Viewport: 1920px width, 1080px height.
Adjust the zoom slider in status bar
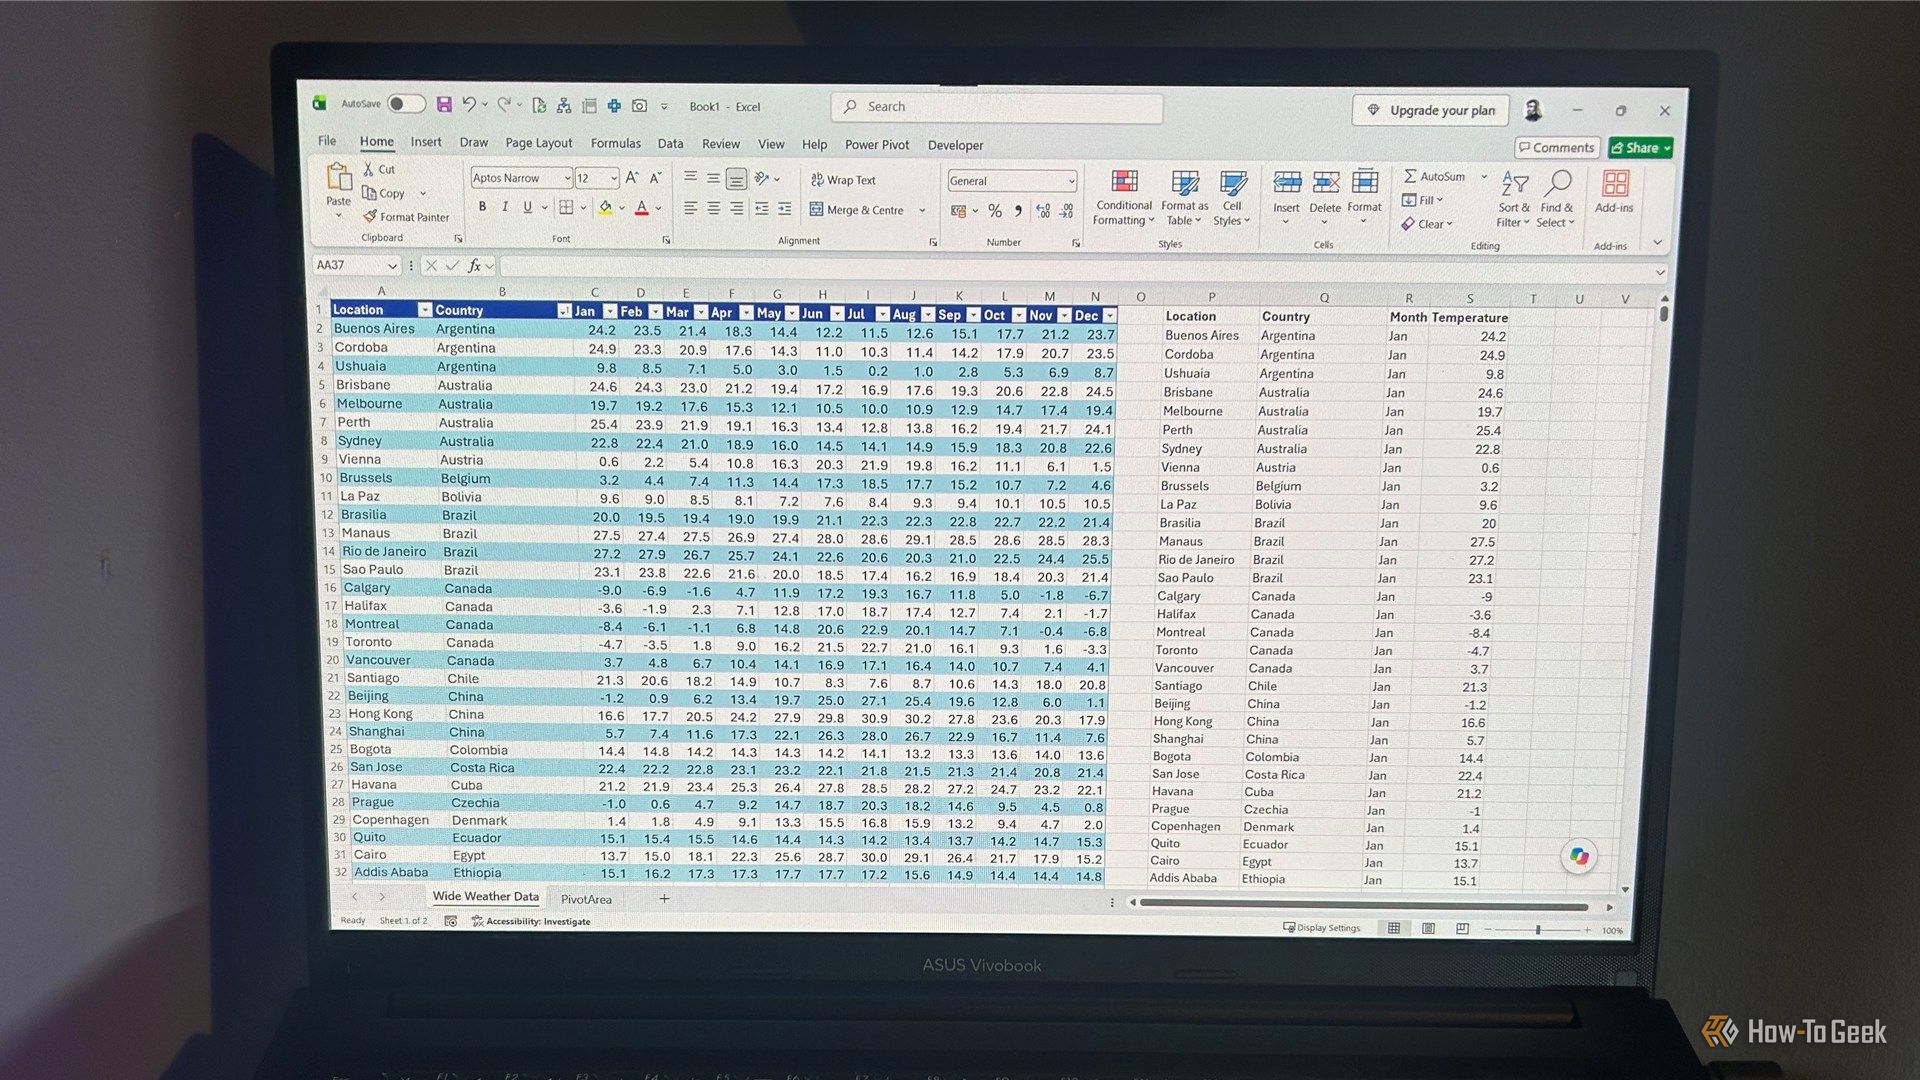coord(1537,930)
